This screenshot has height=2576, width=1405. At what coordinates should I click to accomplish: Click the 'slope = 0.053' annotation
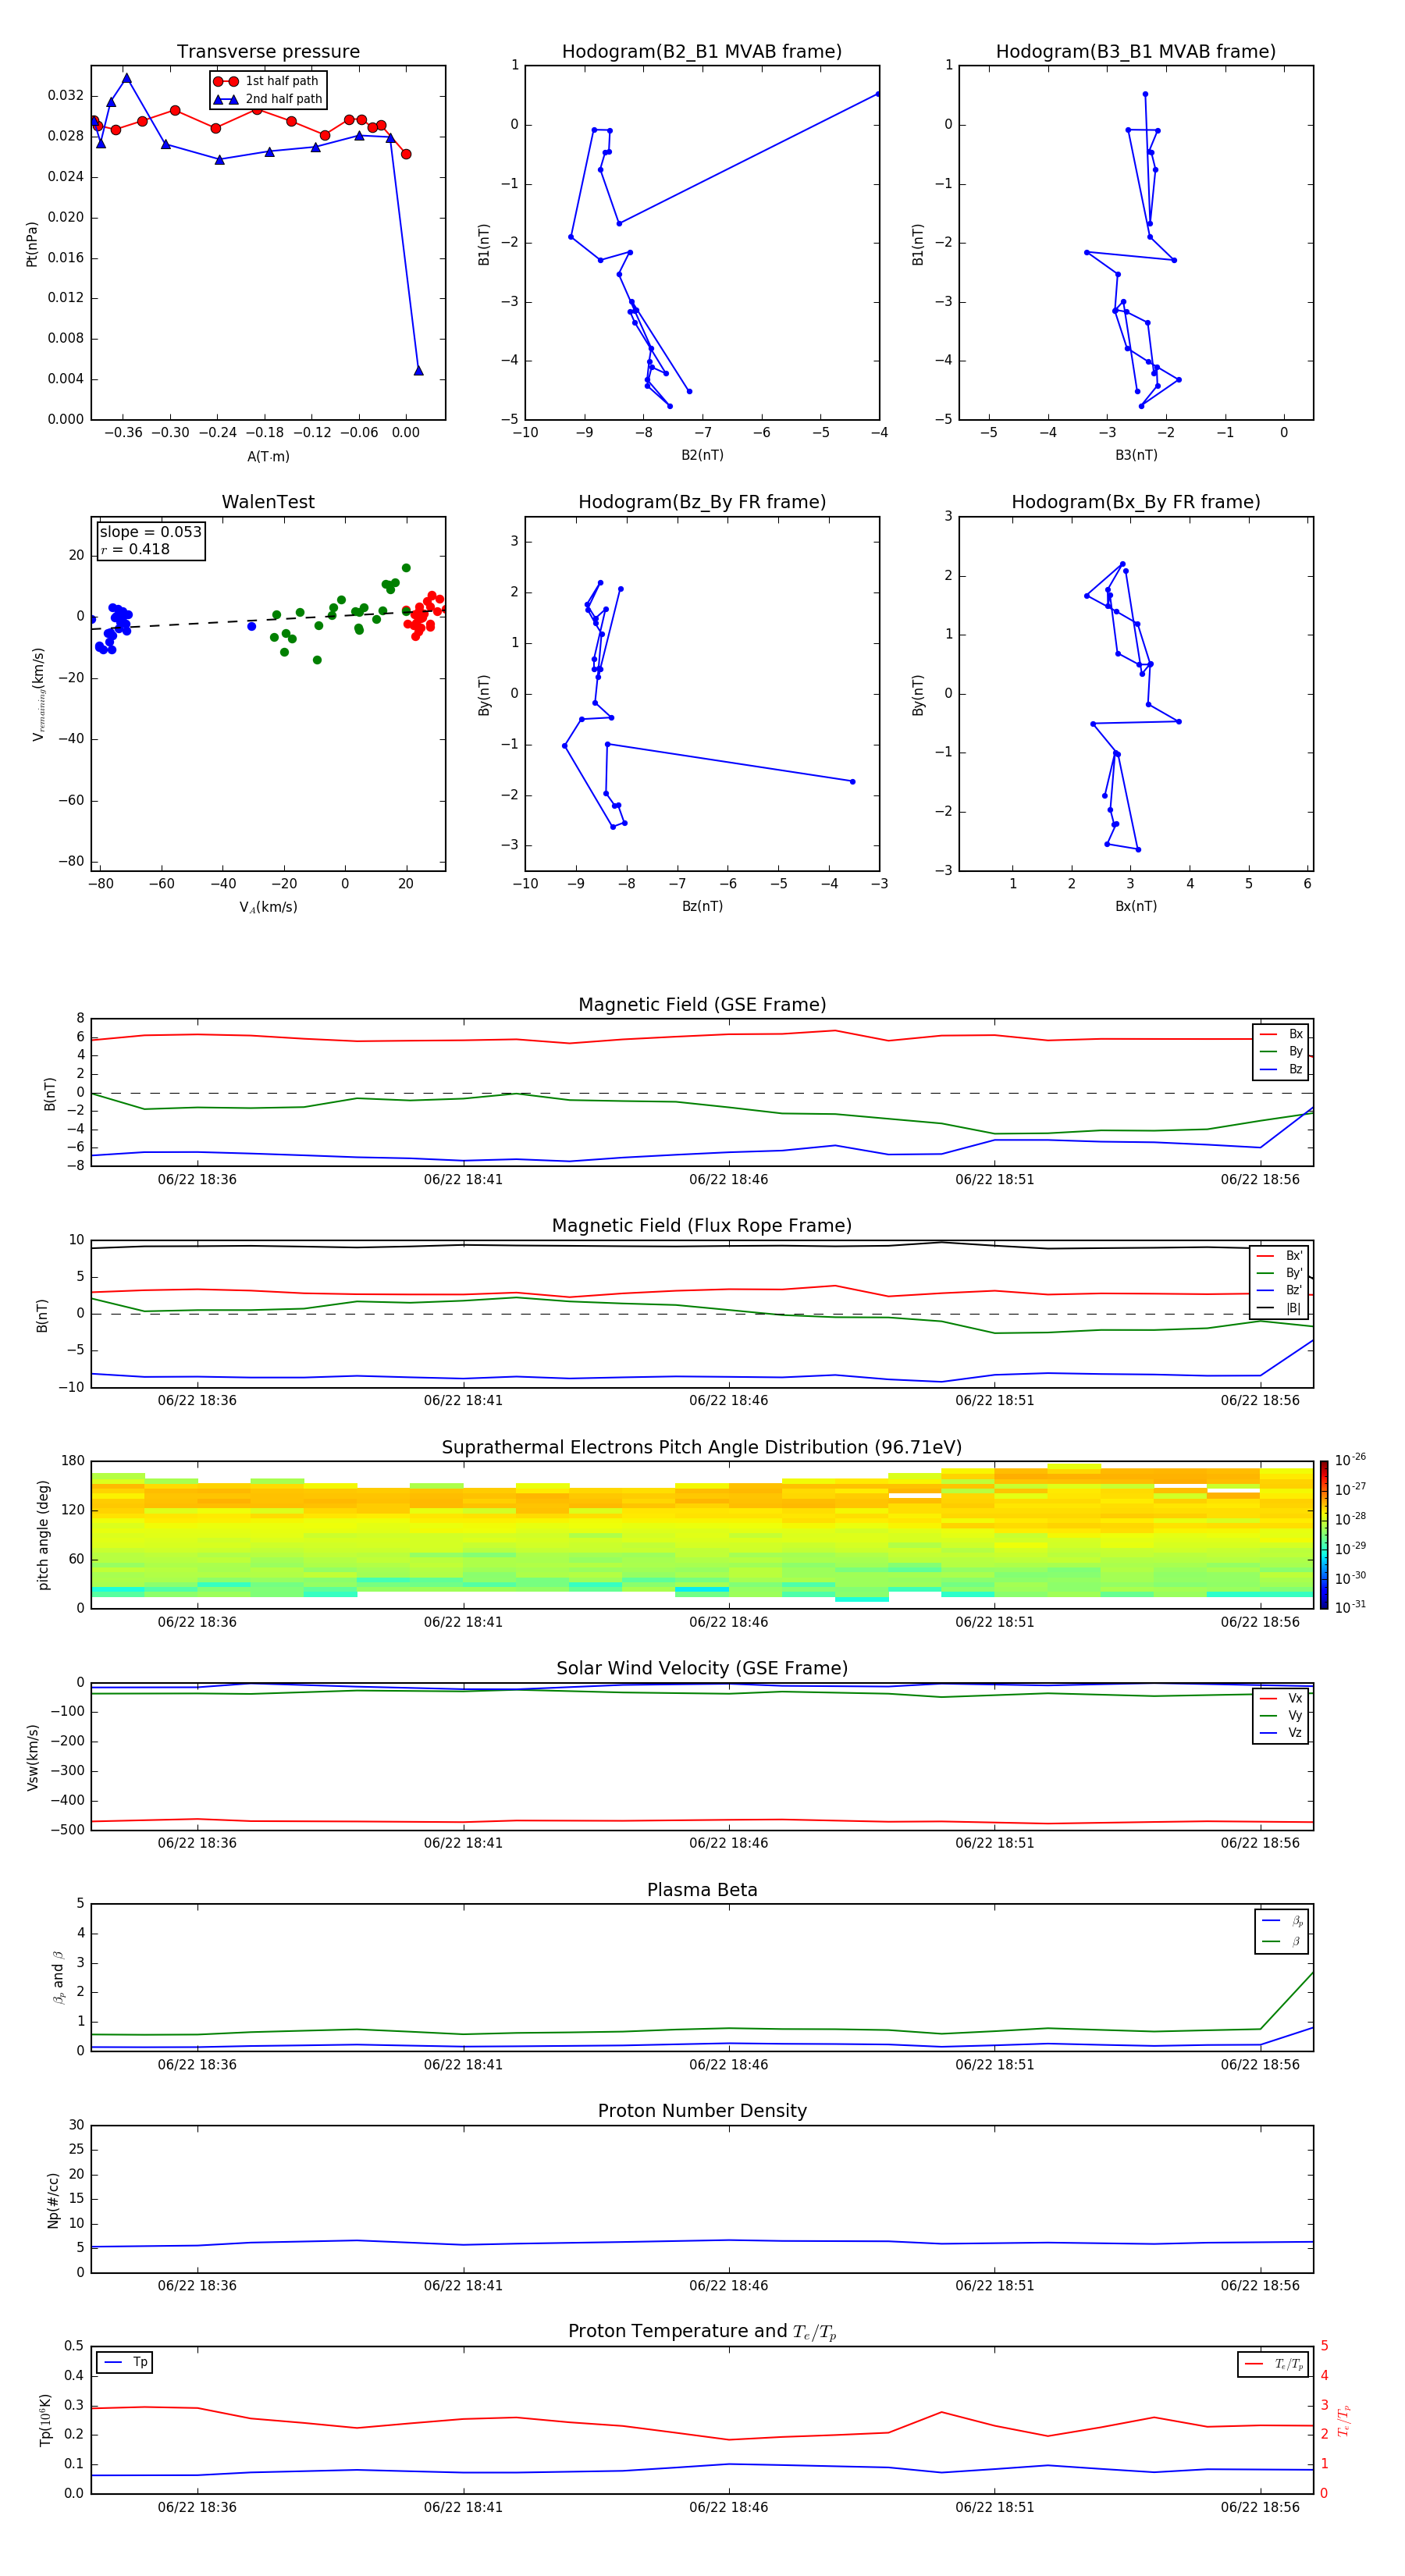pos(151,532)
